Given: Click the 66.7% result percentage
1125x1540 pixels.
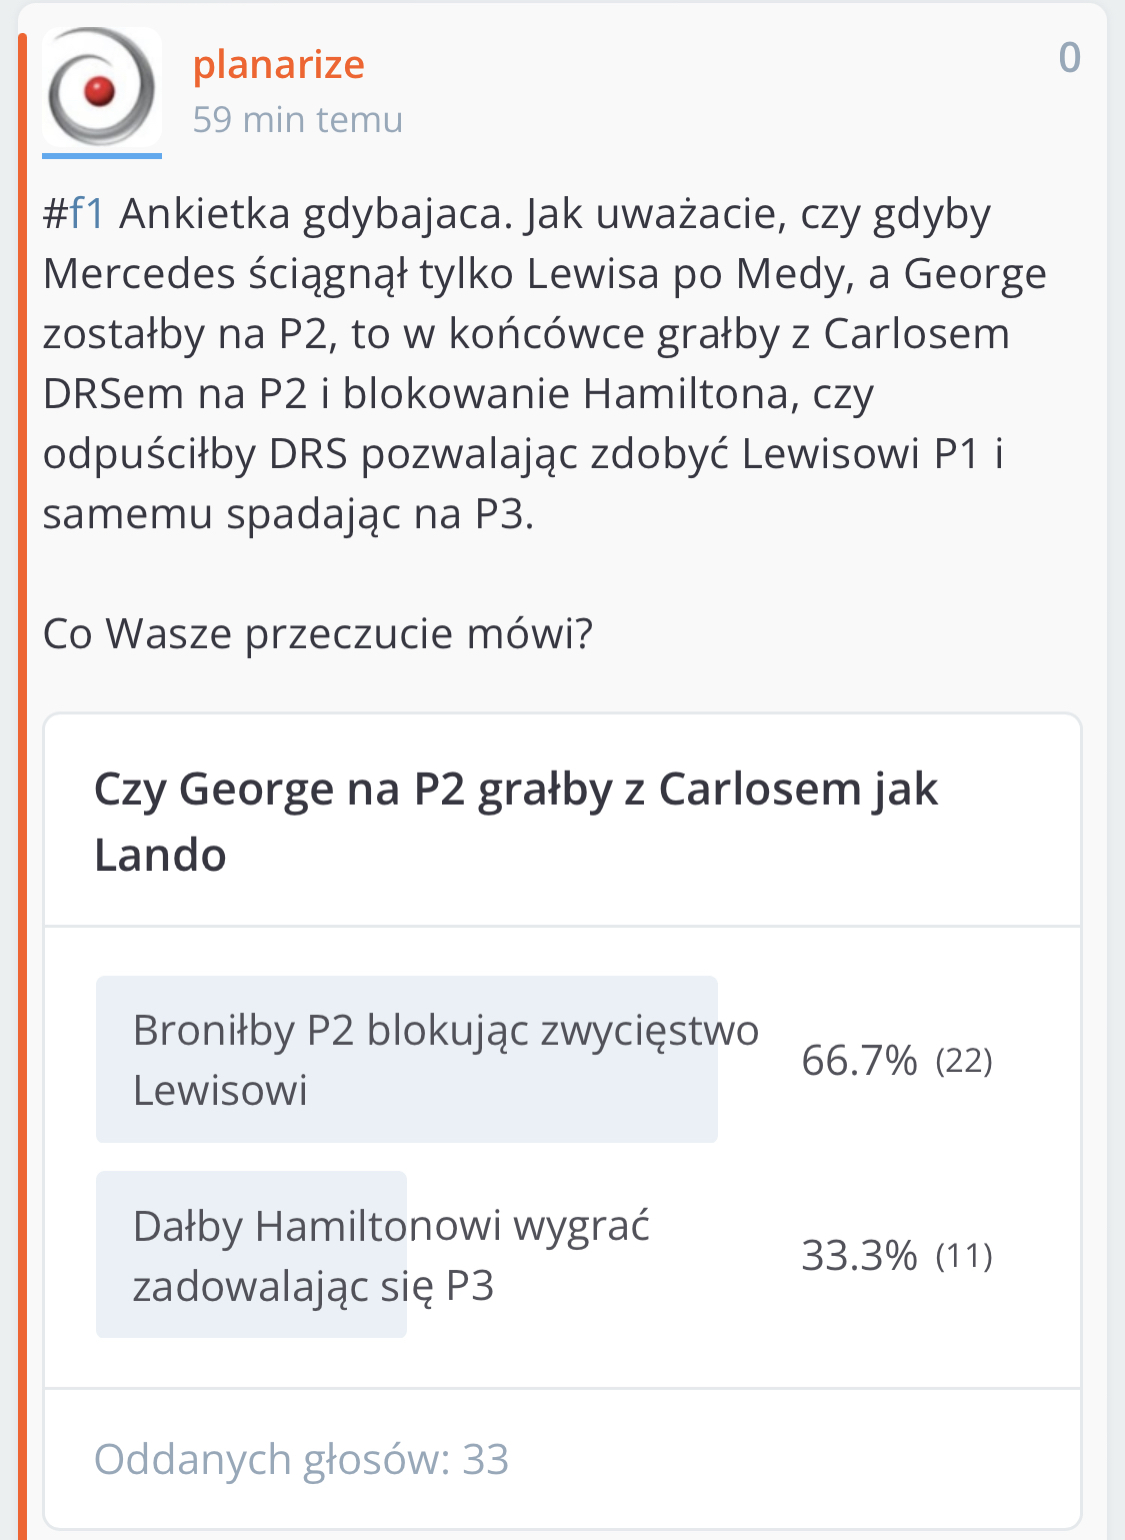Looking at the screenshot, I should pyautogui.click(x=859, y=1060).
